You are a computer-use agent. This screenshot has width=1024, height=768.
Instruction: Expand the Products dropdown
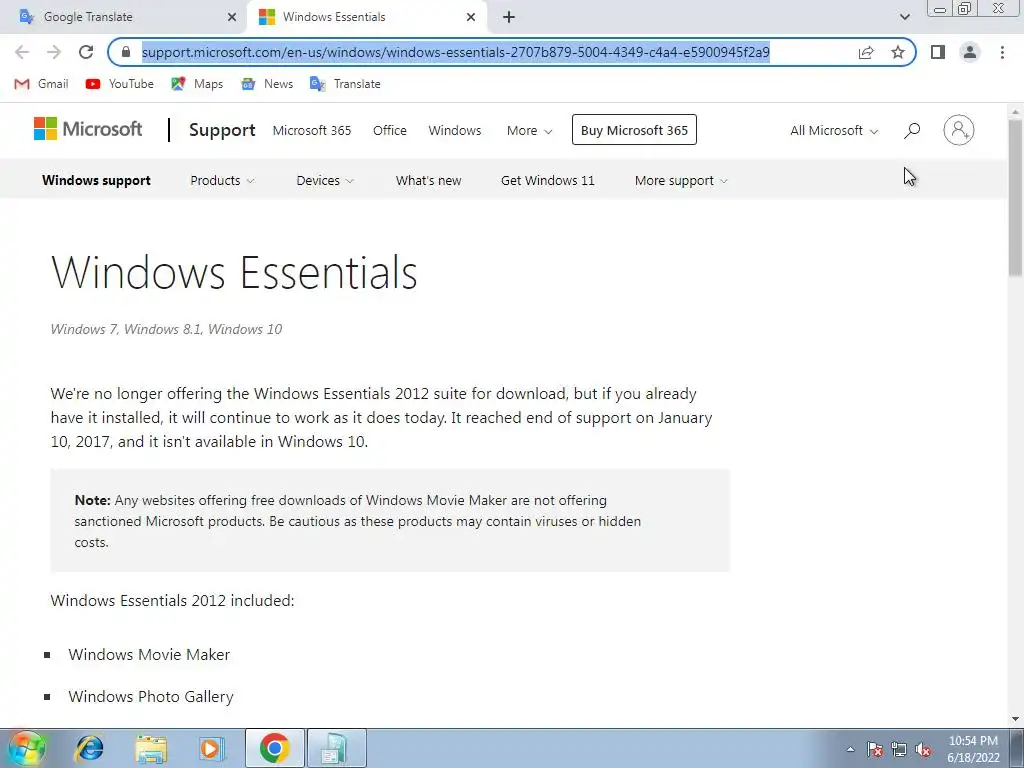[222, 180]
